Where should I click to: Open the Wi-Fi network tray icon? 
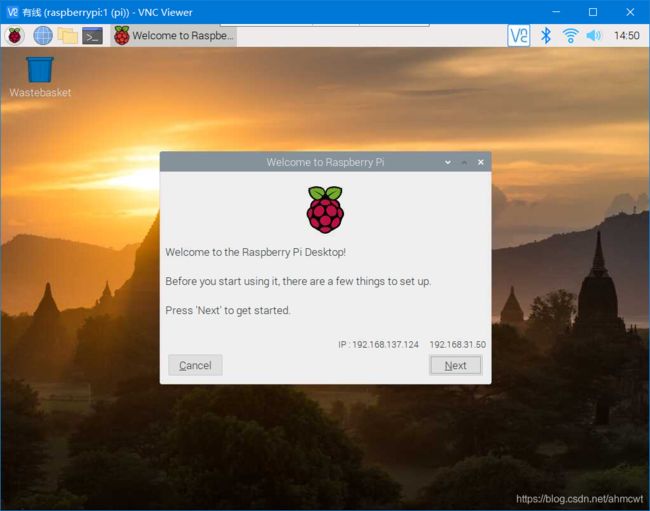(570, 36)
